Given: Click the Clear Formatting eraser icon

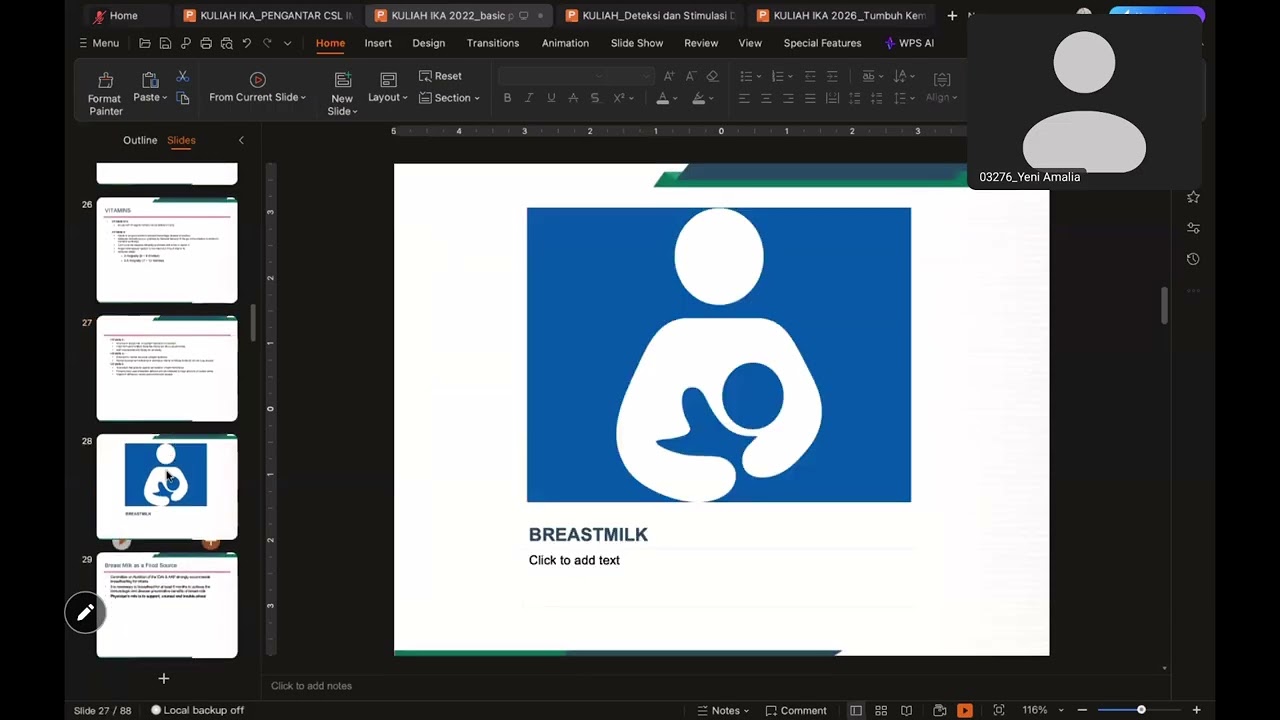Looking at the screenshot, I should (712, 76).
